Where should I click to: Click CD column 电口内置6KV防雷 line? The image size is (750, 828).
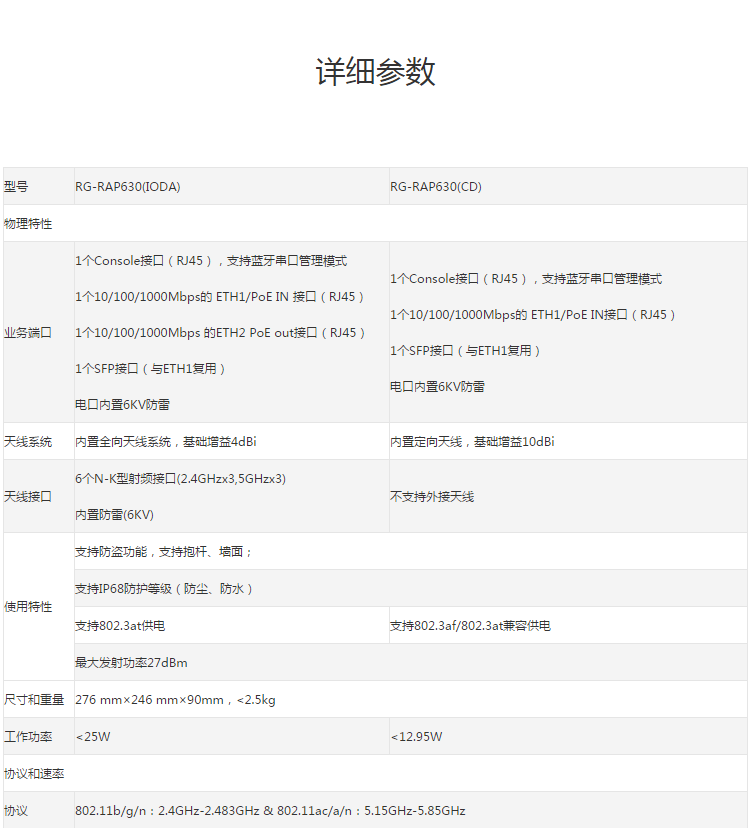coord(437,387)
